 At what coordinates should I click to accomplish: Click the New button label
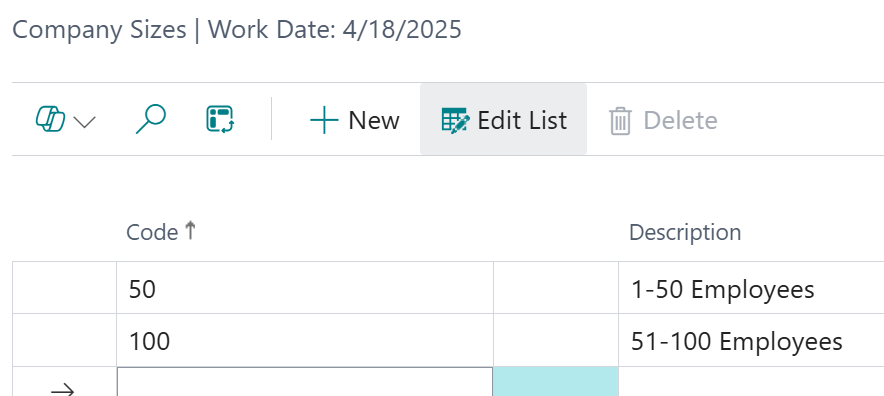pos(374,121)
